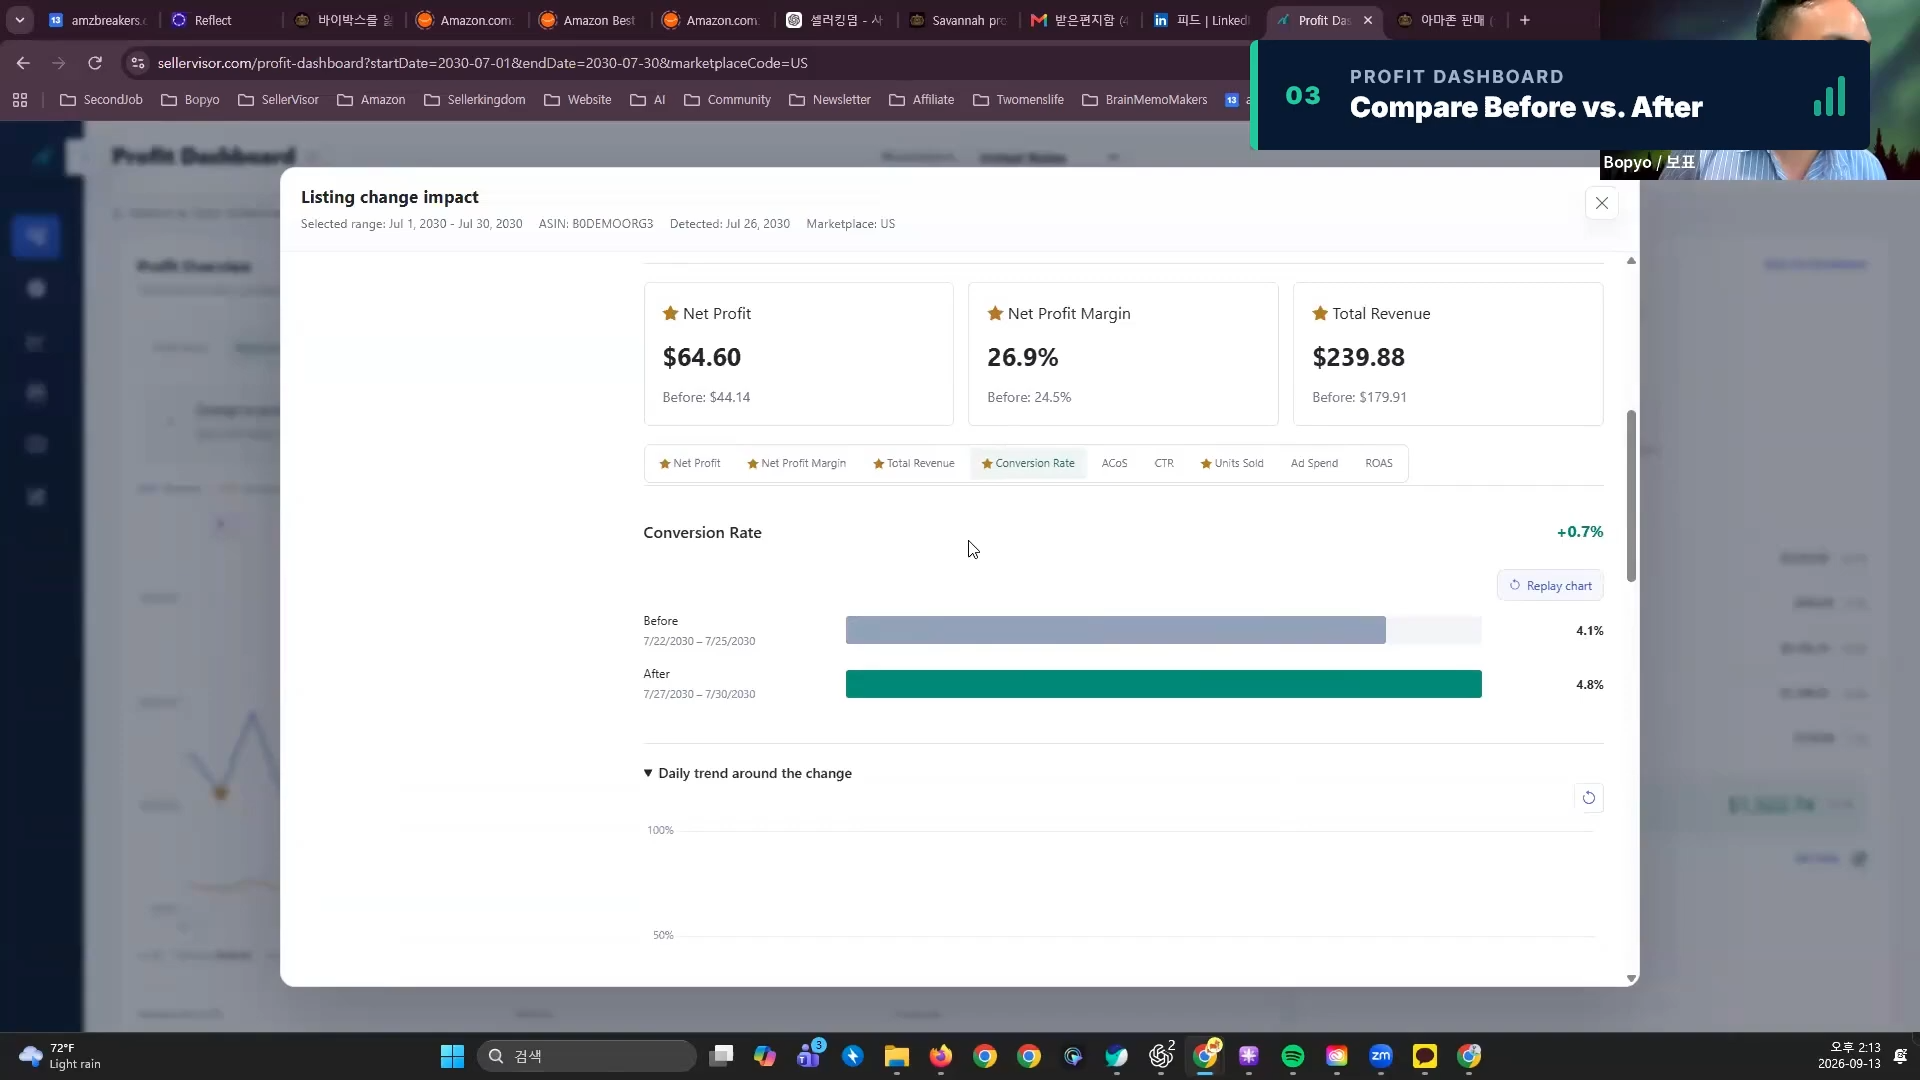Open a new browser tab

click(x=1524, y=20)
